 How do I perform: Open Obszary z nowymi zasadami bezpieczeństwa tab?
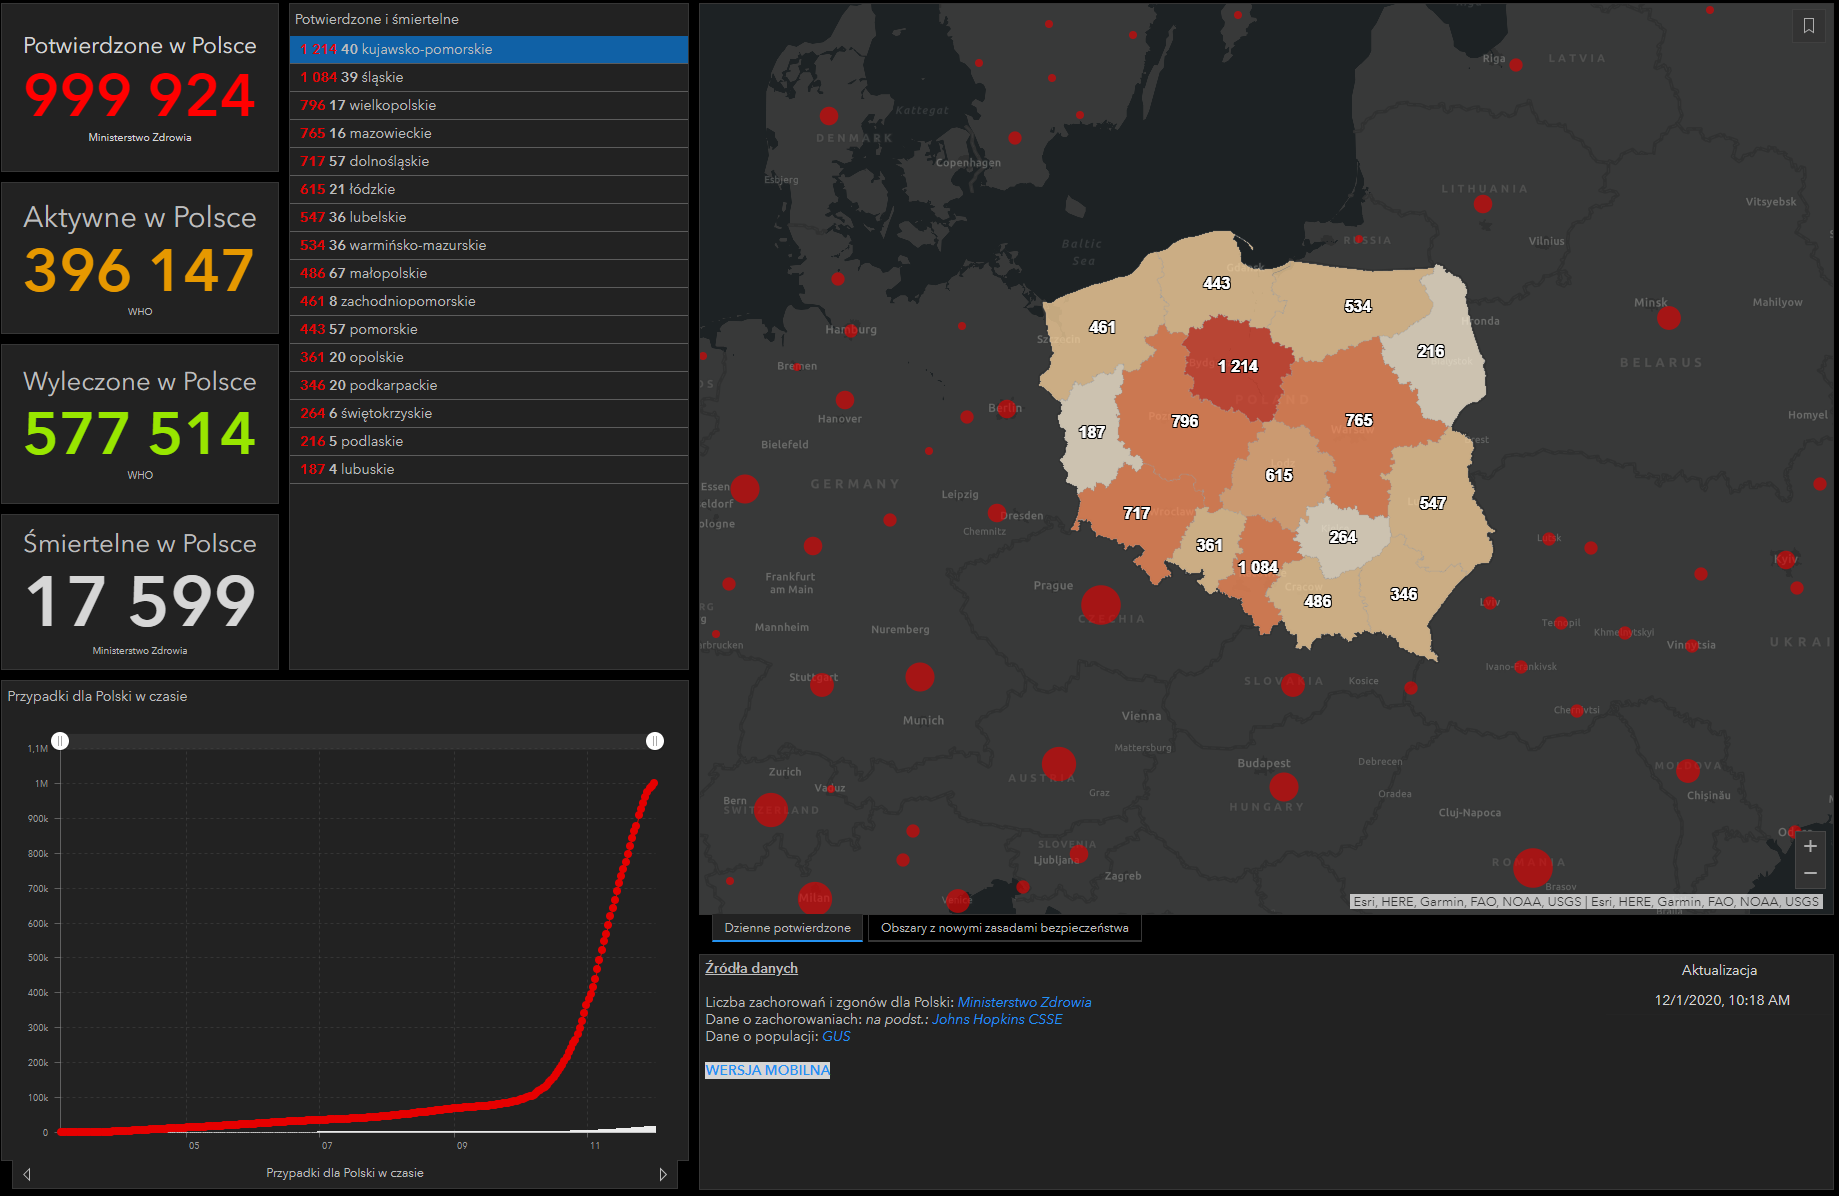coord(1004,928)
